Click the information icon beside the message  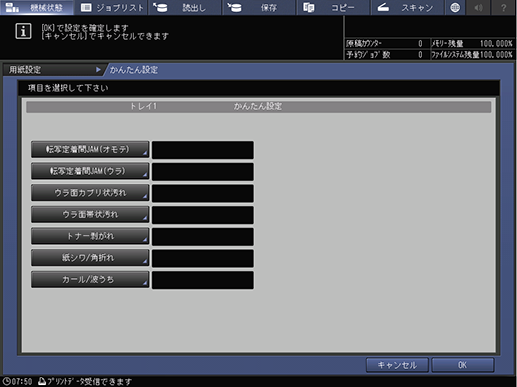pos(23,31)
